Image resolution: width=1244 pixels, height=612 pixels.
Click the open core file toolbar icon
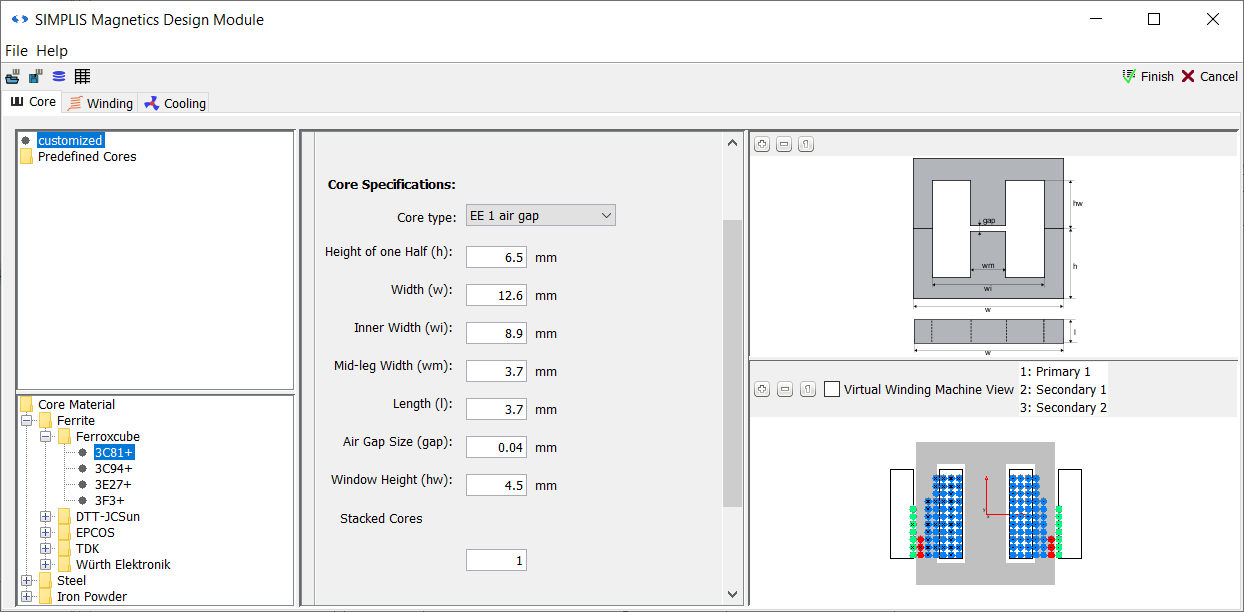13,76
